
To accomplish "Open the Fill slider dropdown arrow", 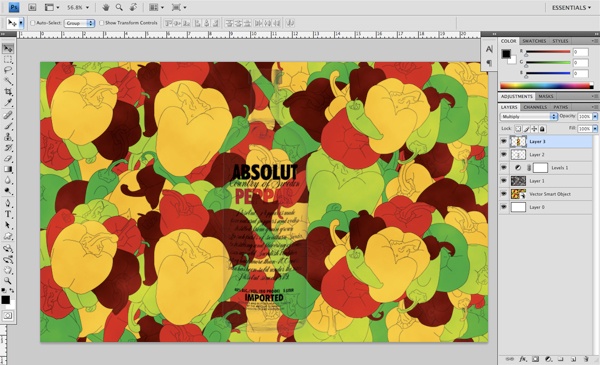I will pyautogui.click(x=595, y=129).
